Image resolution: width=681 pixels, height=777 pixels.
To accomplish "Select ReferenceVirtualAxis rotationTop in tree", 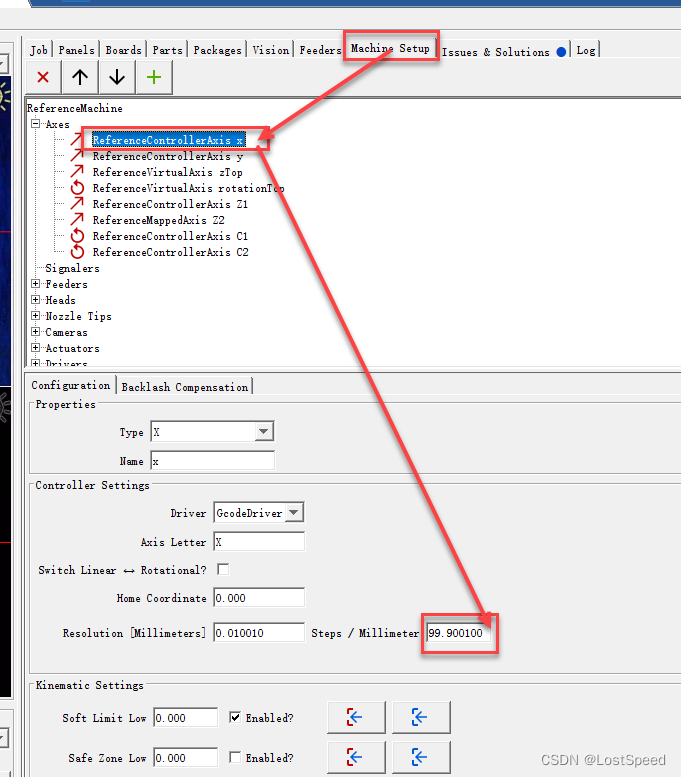I will pyautogui.click(x=188, y=188).
